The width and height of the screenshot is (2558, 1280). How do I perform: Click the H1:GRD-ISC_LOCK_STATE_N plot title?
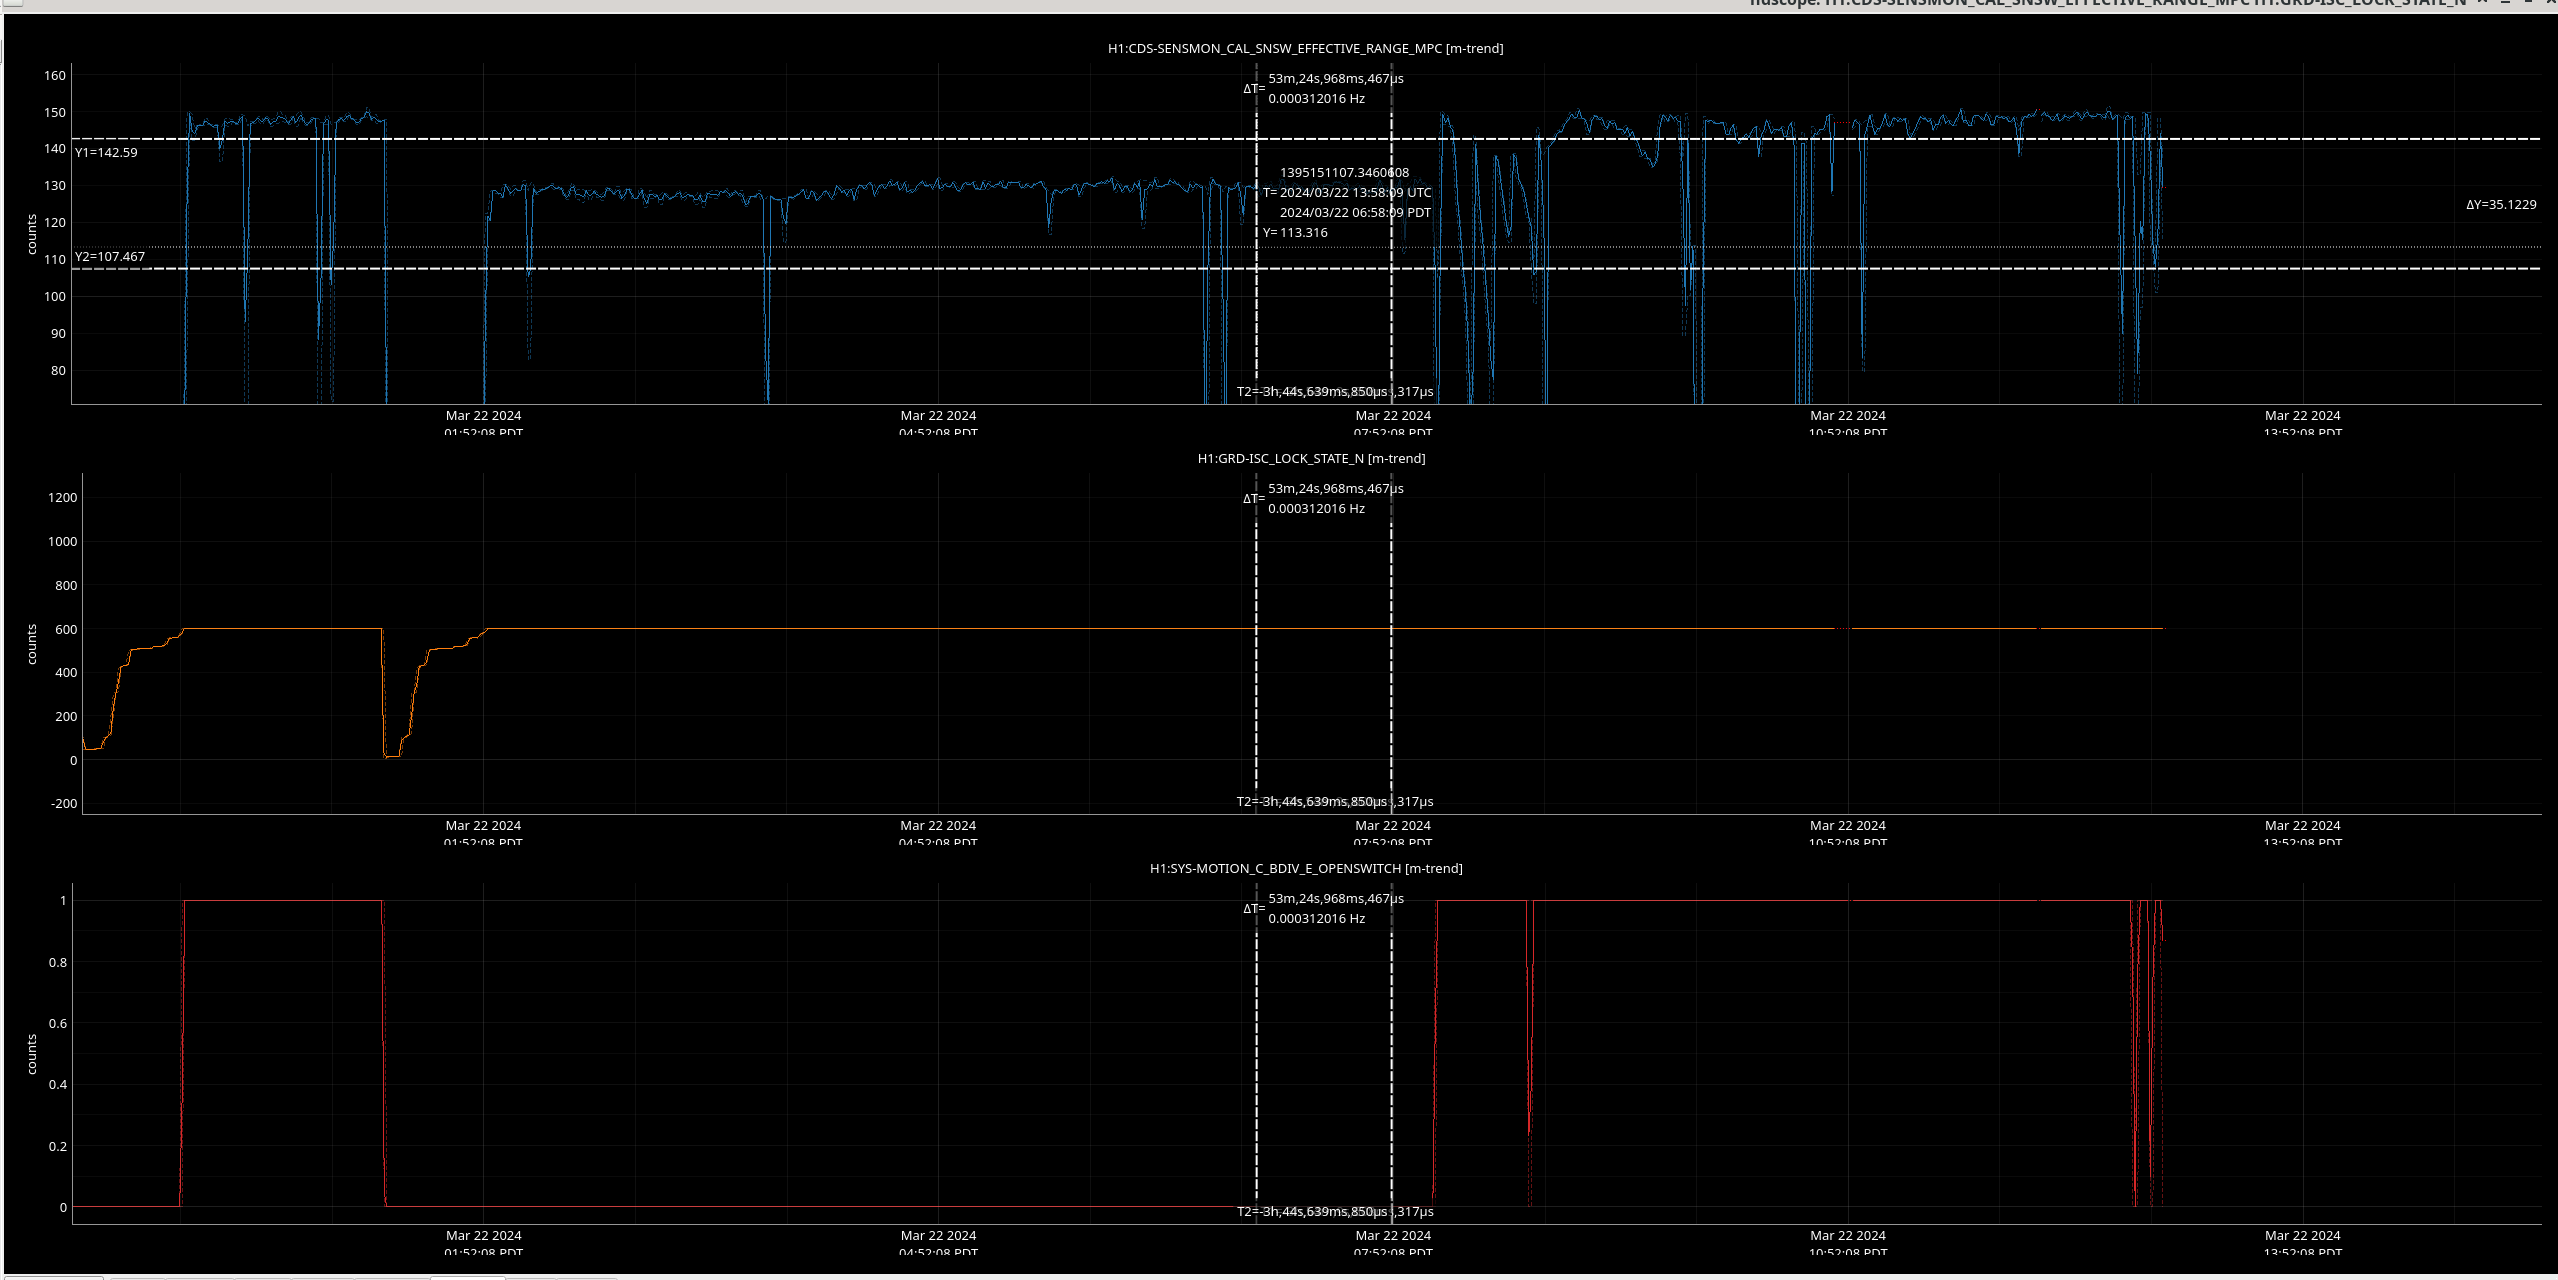[1311, 458]
